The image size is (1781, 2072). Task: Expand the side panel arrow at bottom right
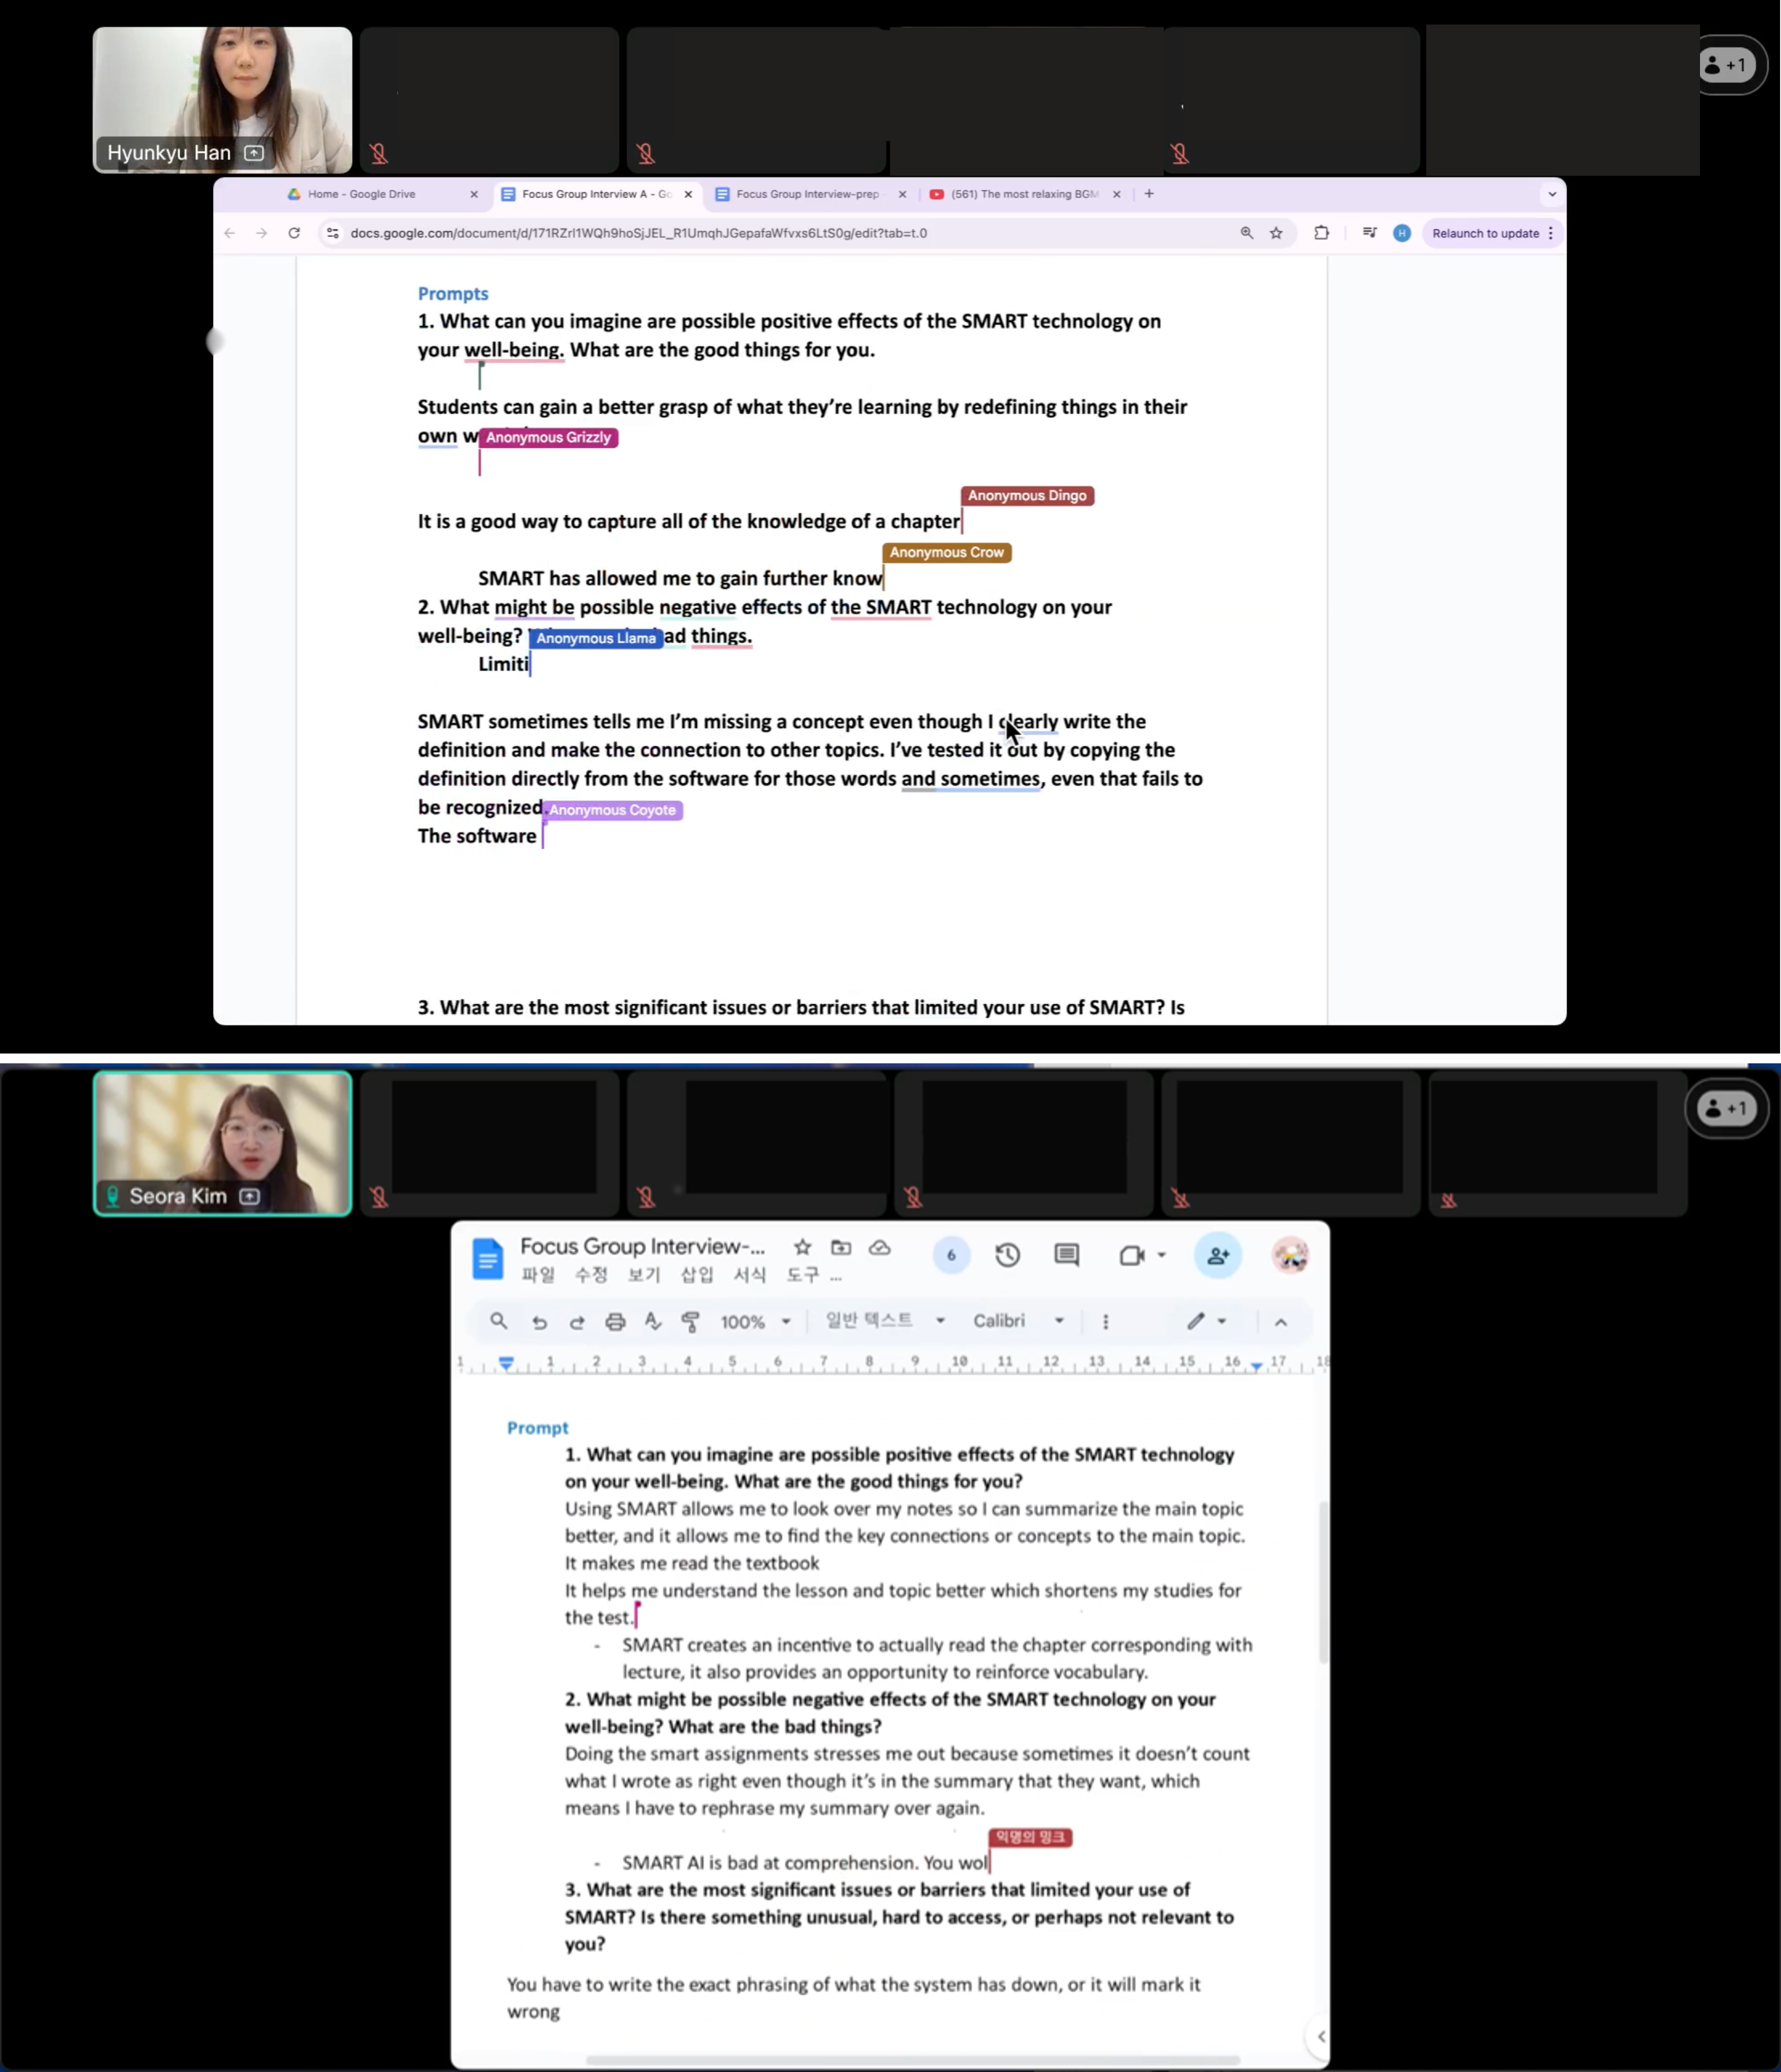point(1320,2036)
